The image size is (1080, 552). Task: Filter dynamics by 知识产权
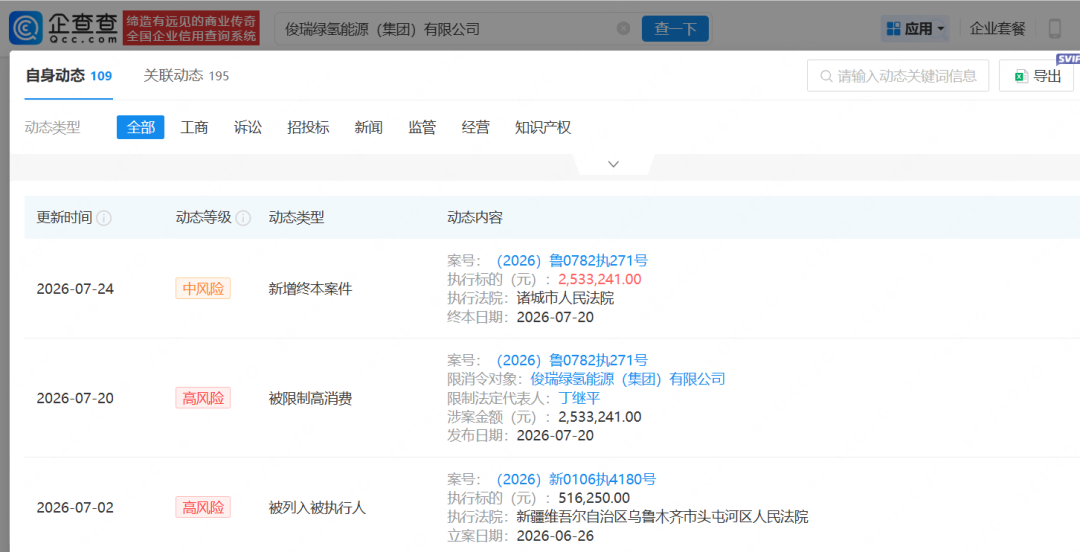543,127
